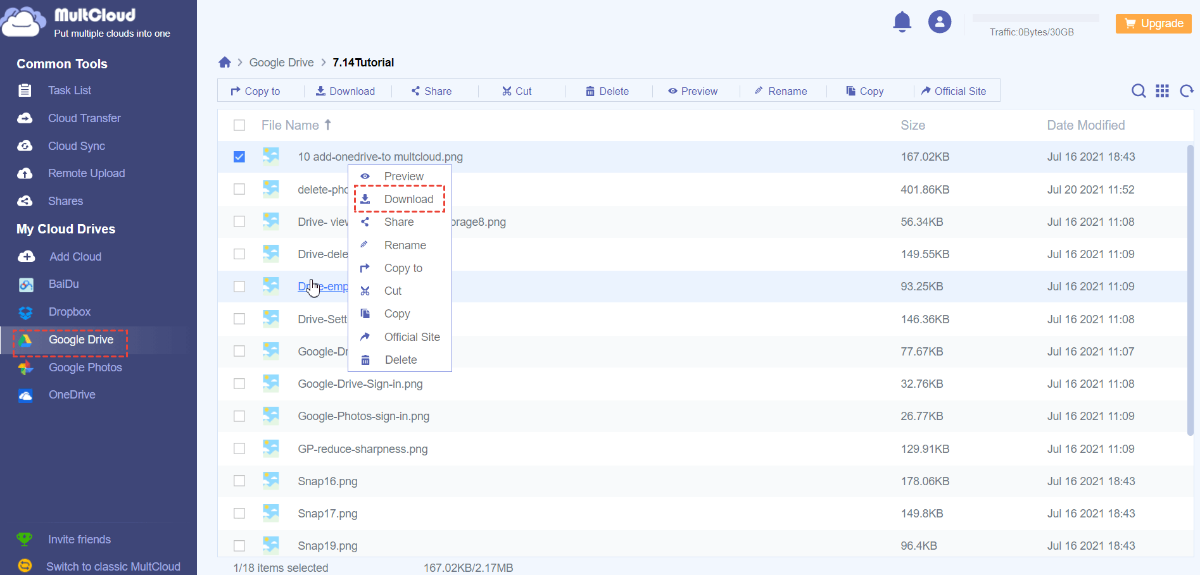Sort by File Name column arrow
Viewport: 1200px width, 575px height.
click(x=327, y=125)
